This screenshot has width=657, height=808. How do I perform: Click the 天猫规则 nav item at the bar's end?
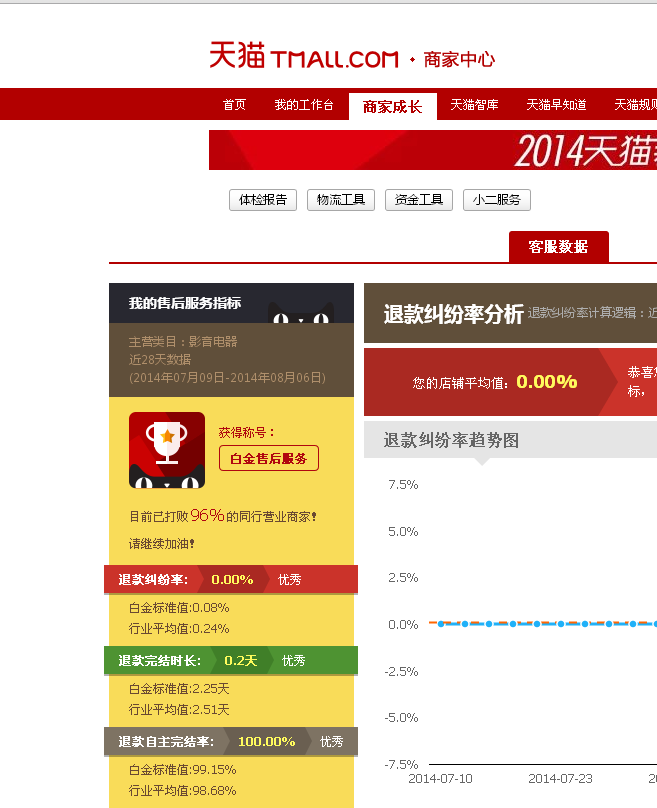[x=635, y=105]
